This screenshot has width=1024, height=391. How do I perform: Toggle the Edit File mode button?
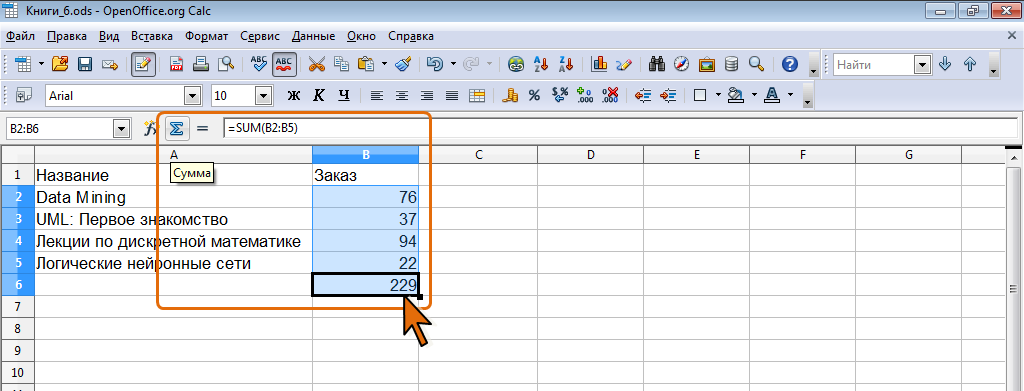tap(143, 64)
